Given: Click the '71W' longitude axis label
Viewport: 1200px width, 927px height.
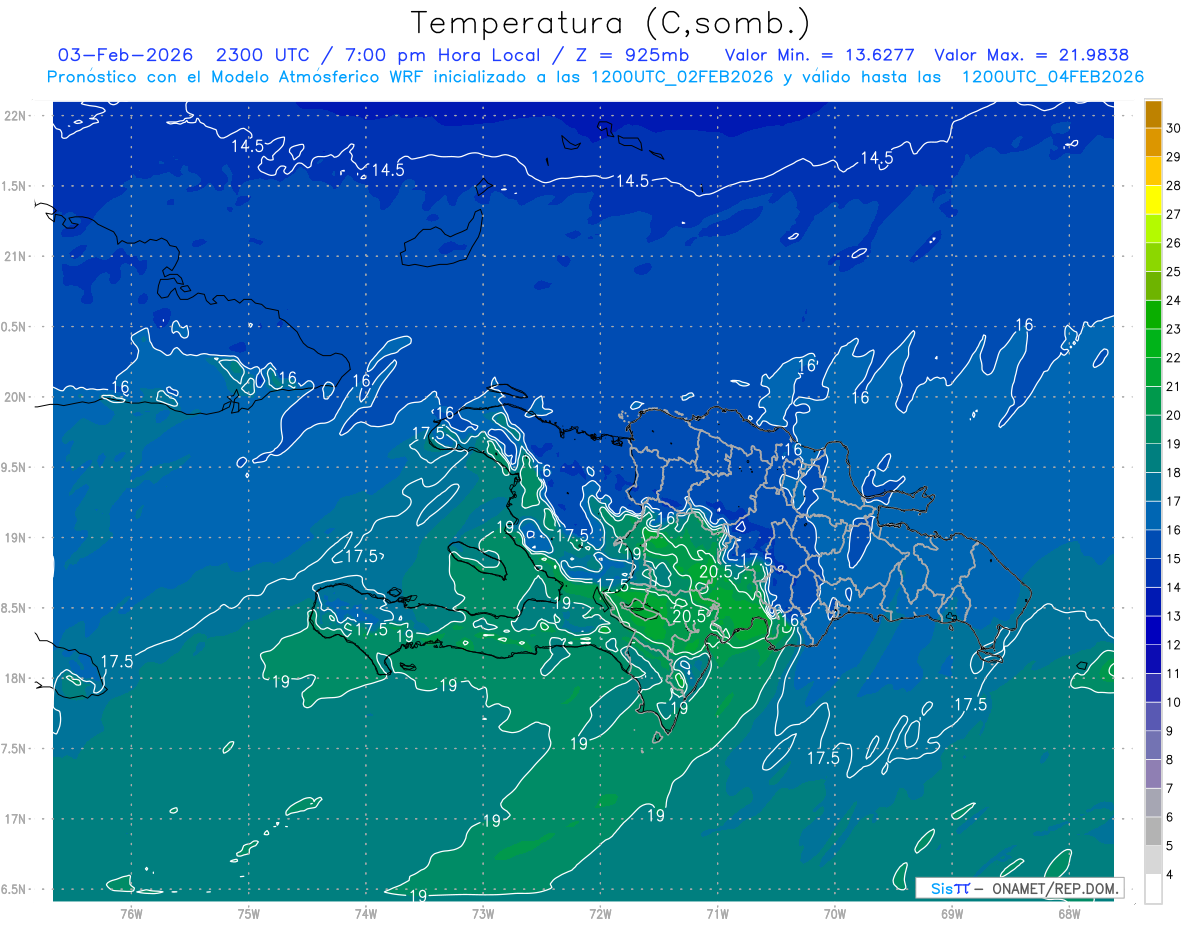Looking at the screenshot, I should pos(717,913).
